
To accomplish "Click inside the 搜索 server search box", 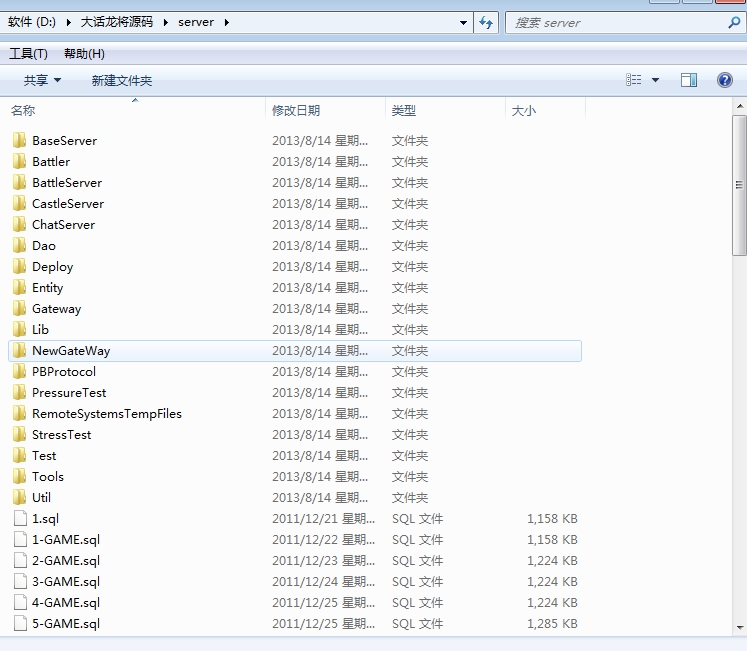I will [615, 22].
